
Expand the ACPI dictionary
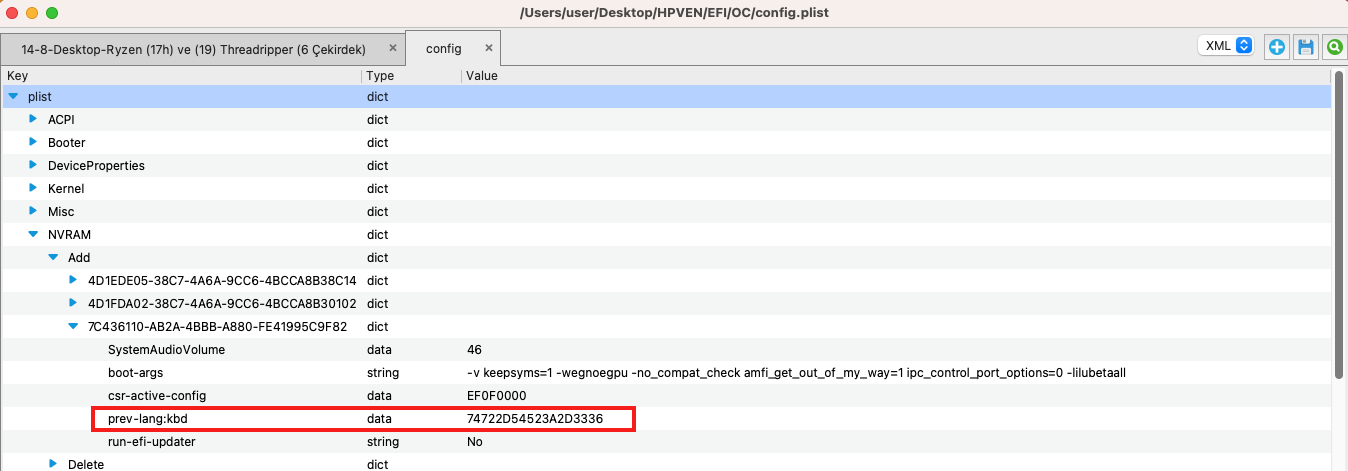click(33, 119)
